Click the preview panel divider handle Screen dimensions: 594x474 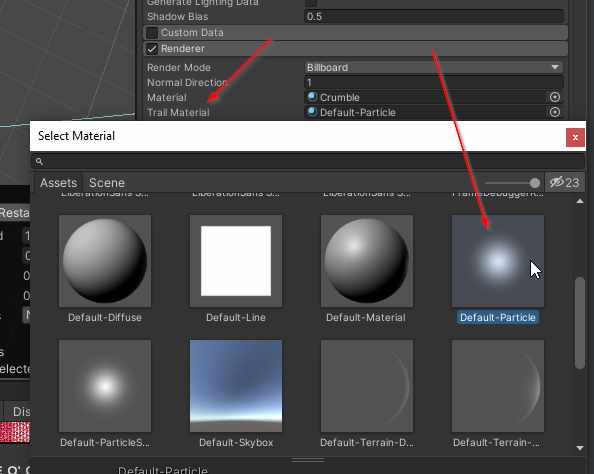(x=308, y=460)
